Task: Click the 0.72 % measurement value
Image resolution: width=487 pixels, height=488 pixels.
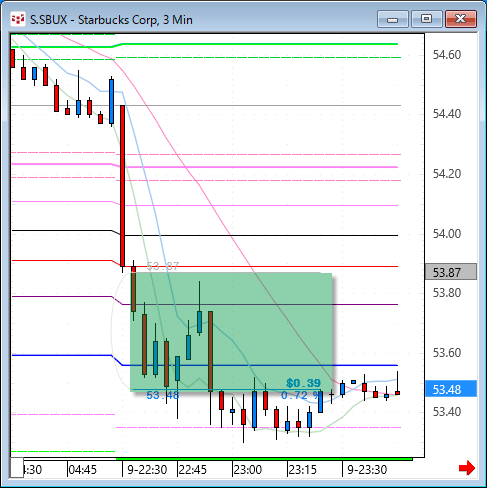Action: click(301, 395)
